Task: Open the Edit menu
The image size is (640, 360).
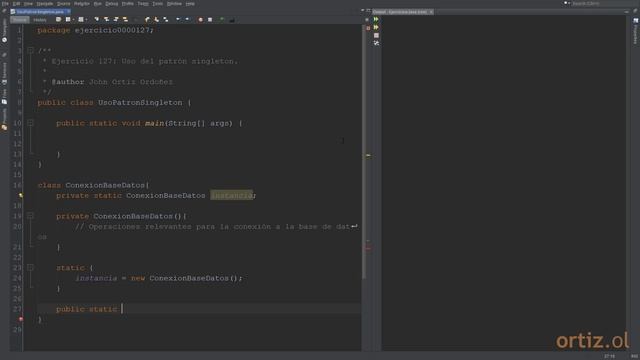Action: tap(16, 4)
